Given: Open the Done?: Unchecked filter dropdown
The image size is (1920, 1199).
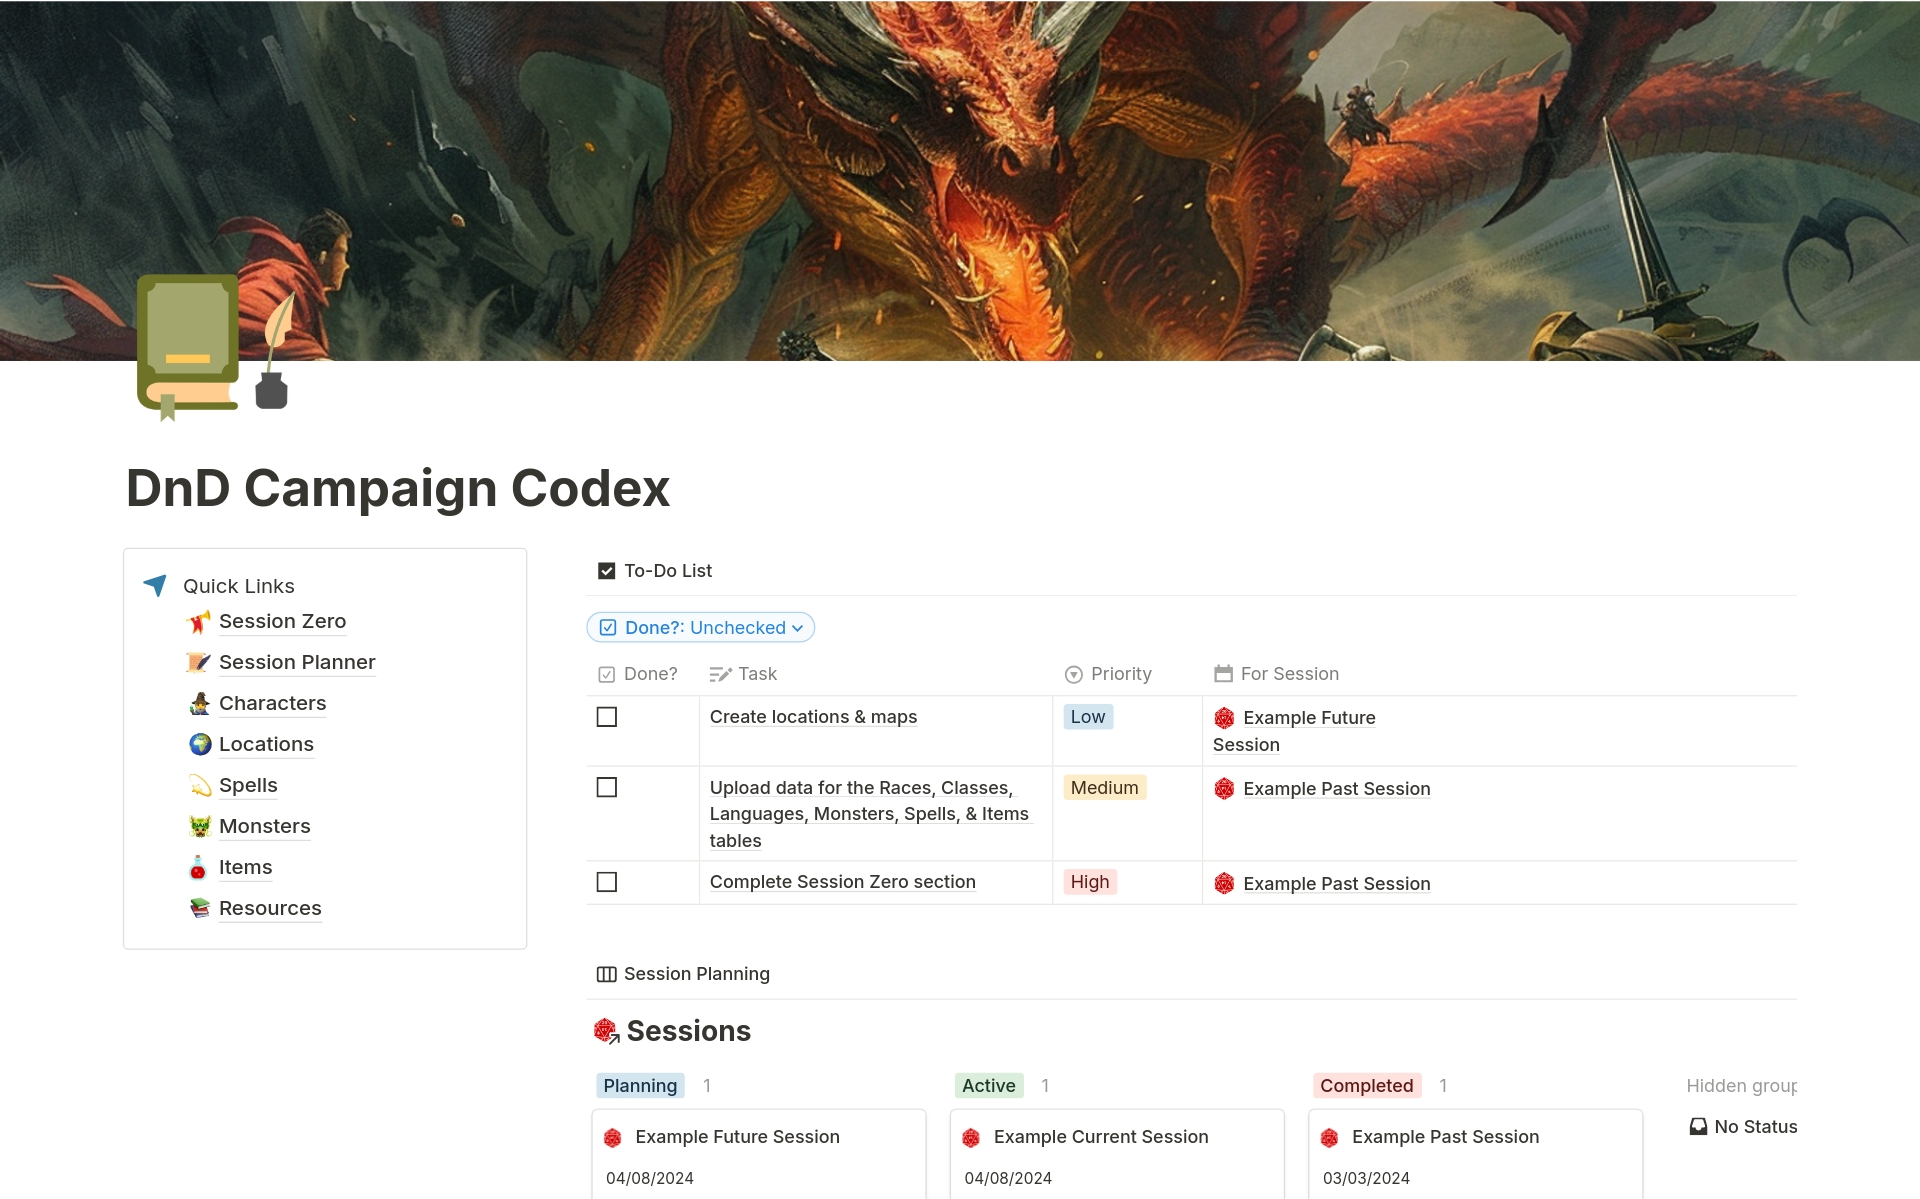Looking at the screenshot, I should click(700, 627).
